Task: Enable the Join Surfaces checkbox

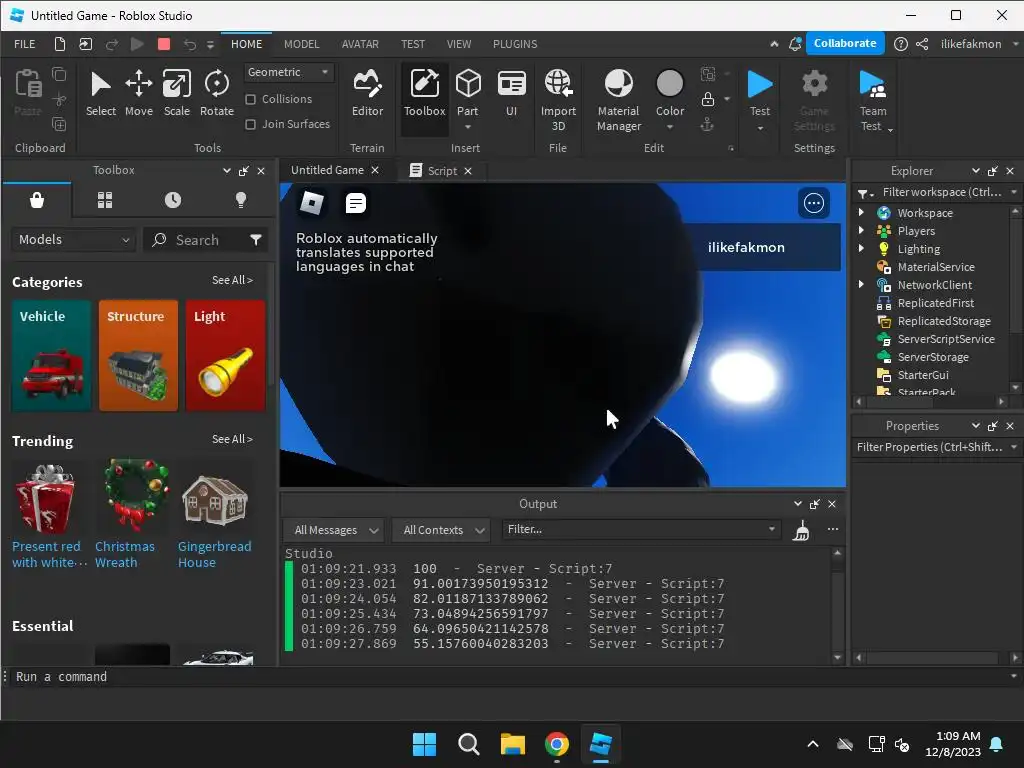Action: [250, 124]
